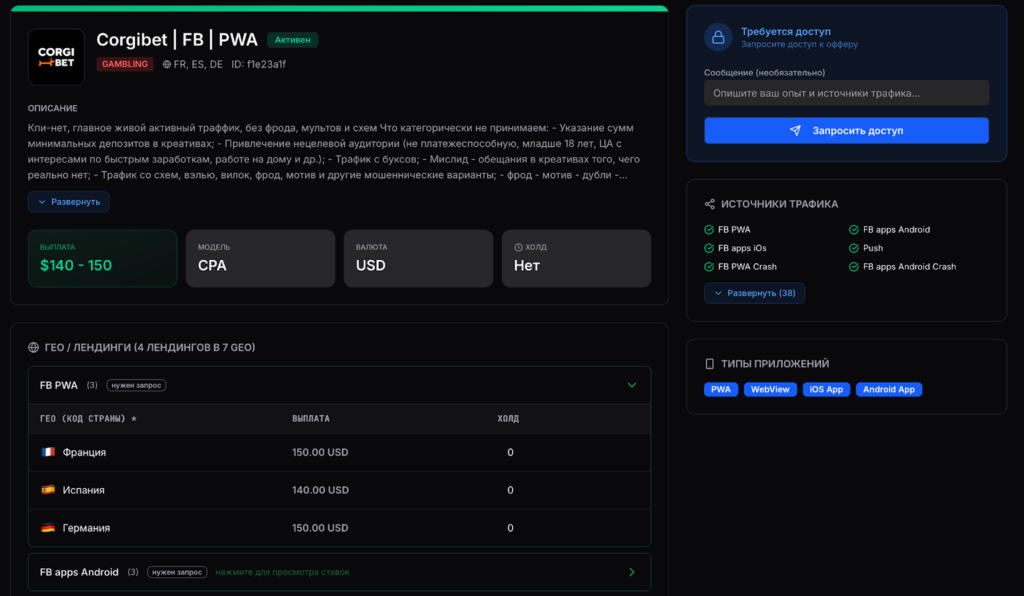Image resolution: width=1024 pixels, height=596 pixels.
Task: Click the check icon beside FB PWA Crash
Action: coord(709,266)
